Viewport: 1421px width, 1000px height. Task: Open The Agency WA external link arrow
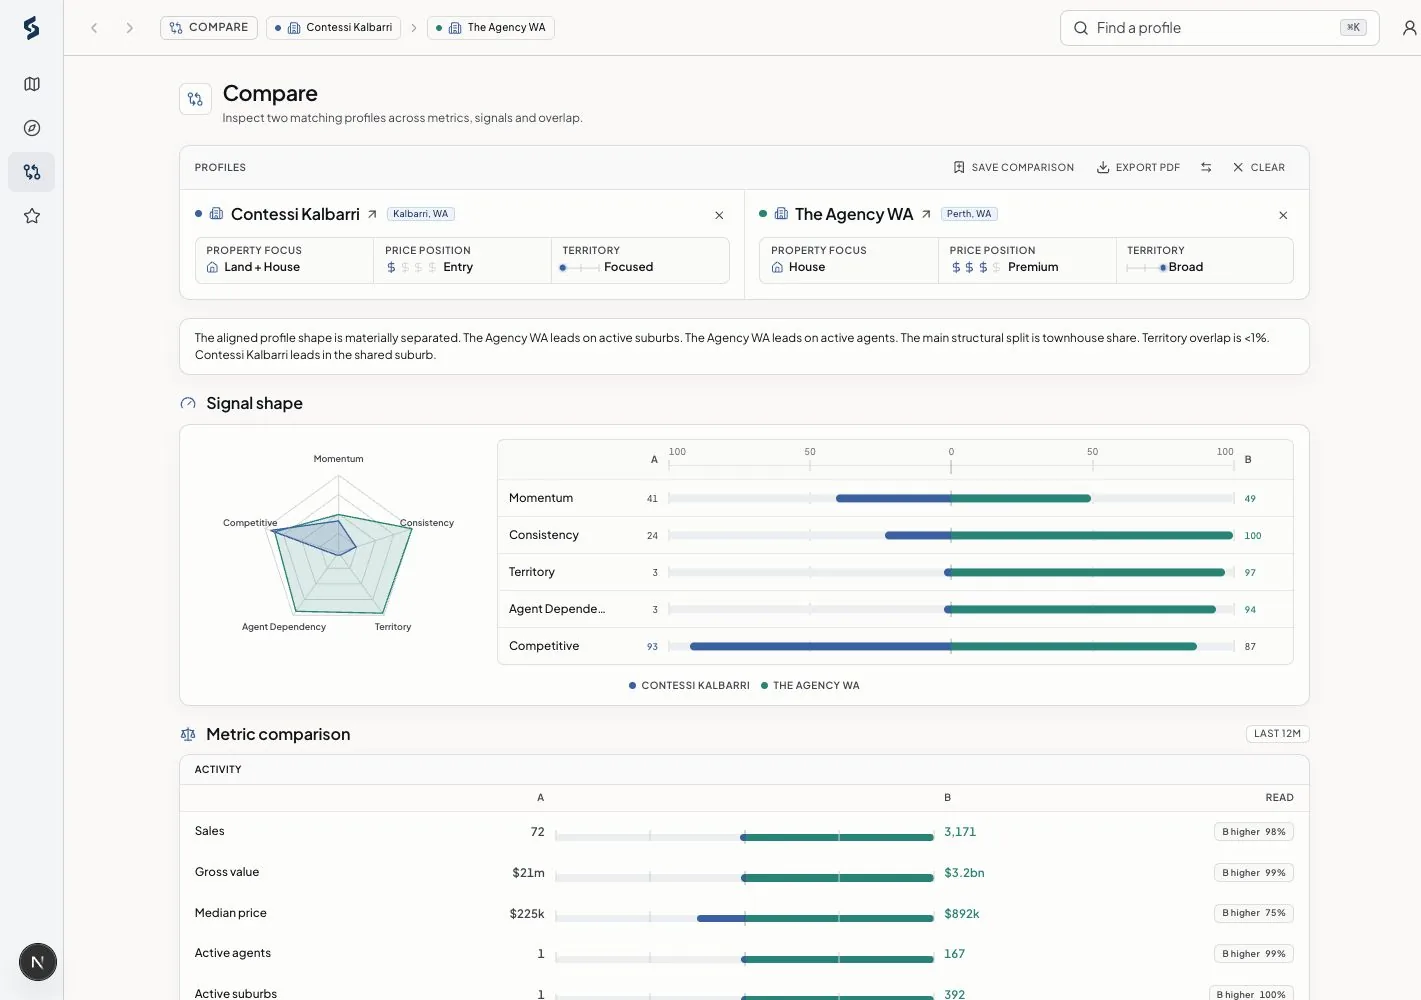pos(926,214)
